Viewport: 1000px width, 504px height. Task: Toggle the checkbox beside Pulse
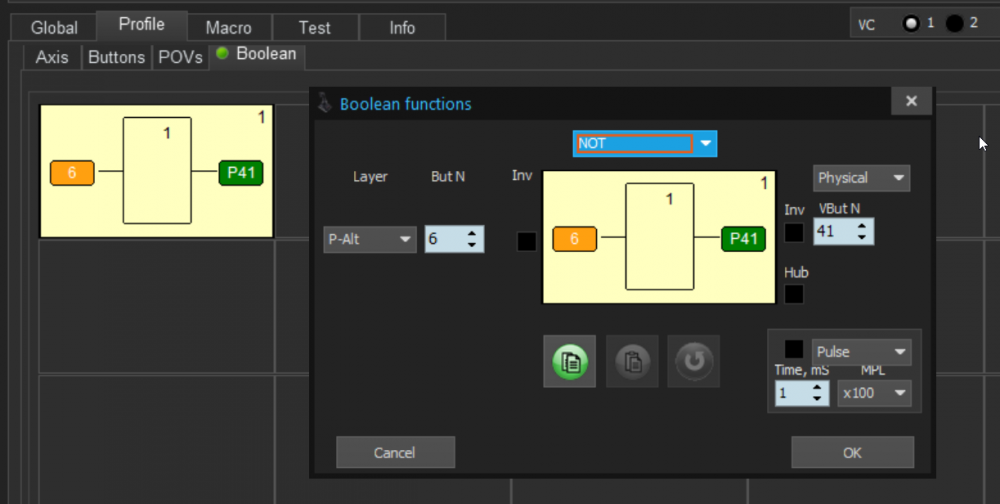(794, 350)
